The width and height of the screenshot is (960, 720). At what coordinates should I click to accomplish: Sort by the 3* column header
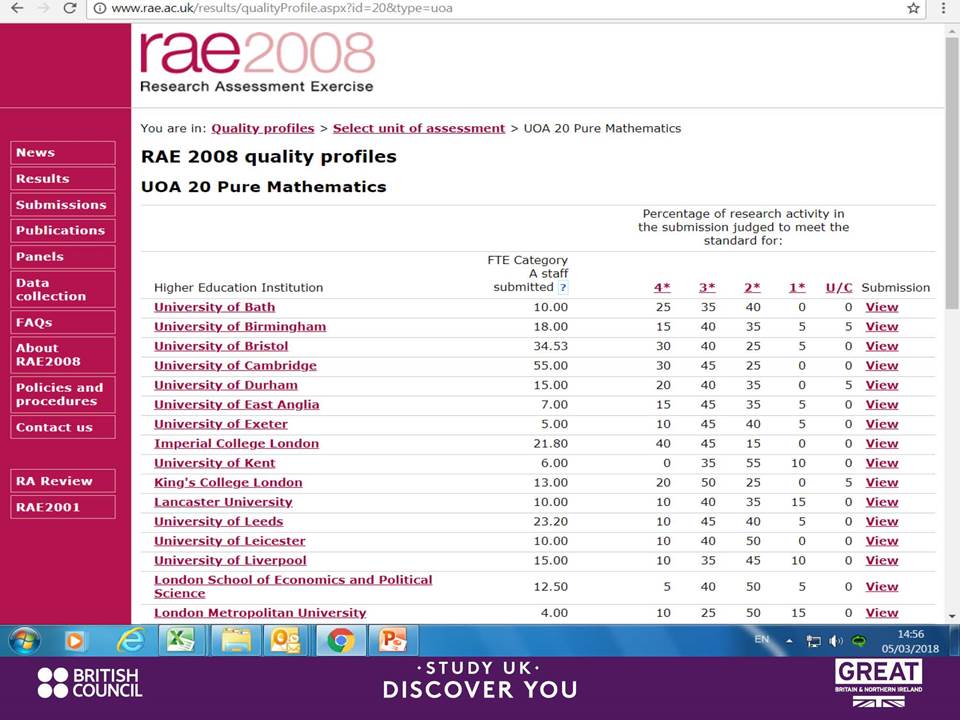(x=707, y=288)
